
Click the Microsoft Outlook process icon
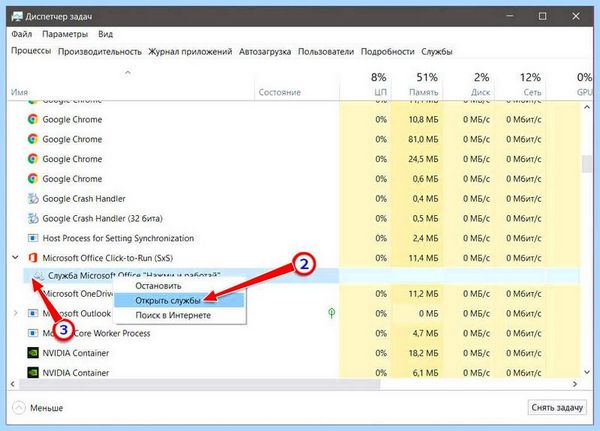(33, 313)
